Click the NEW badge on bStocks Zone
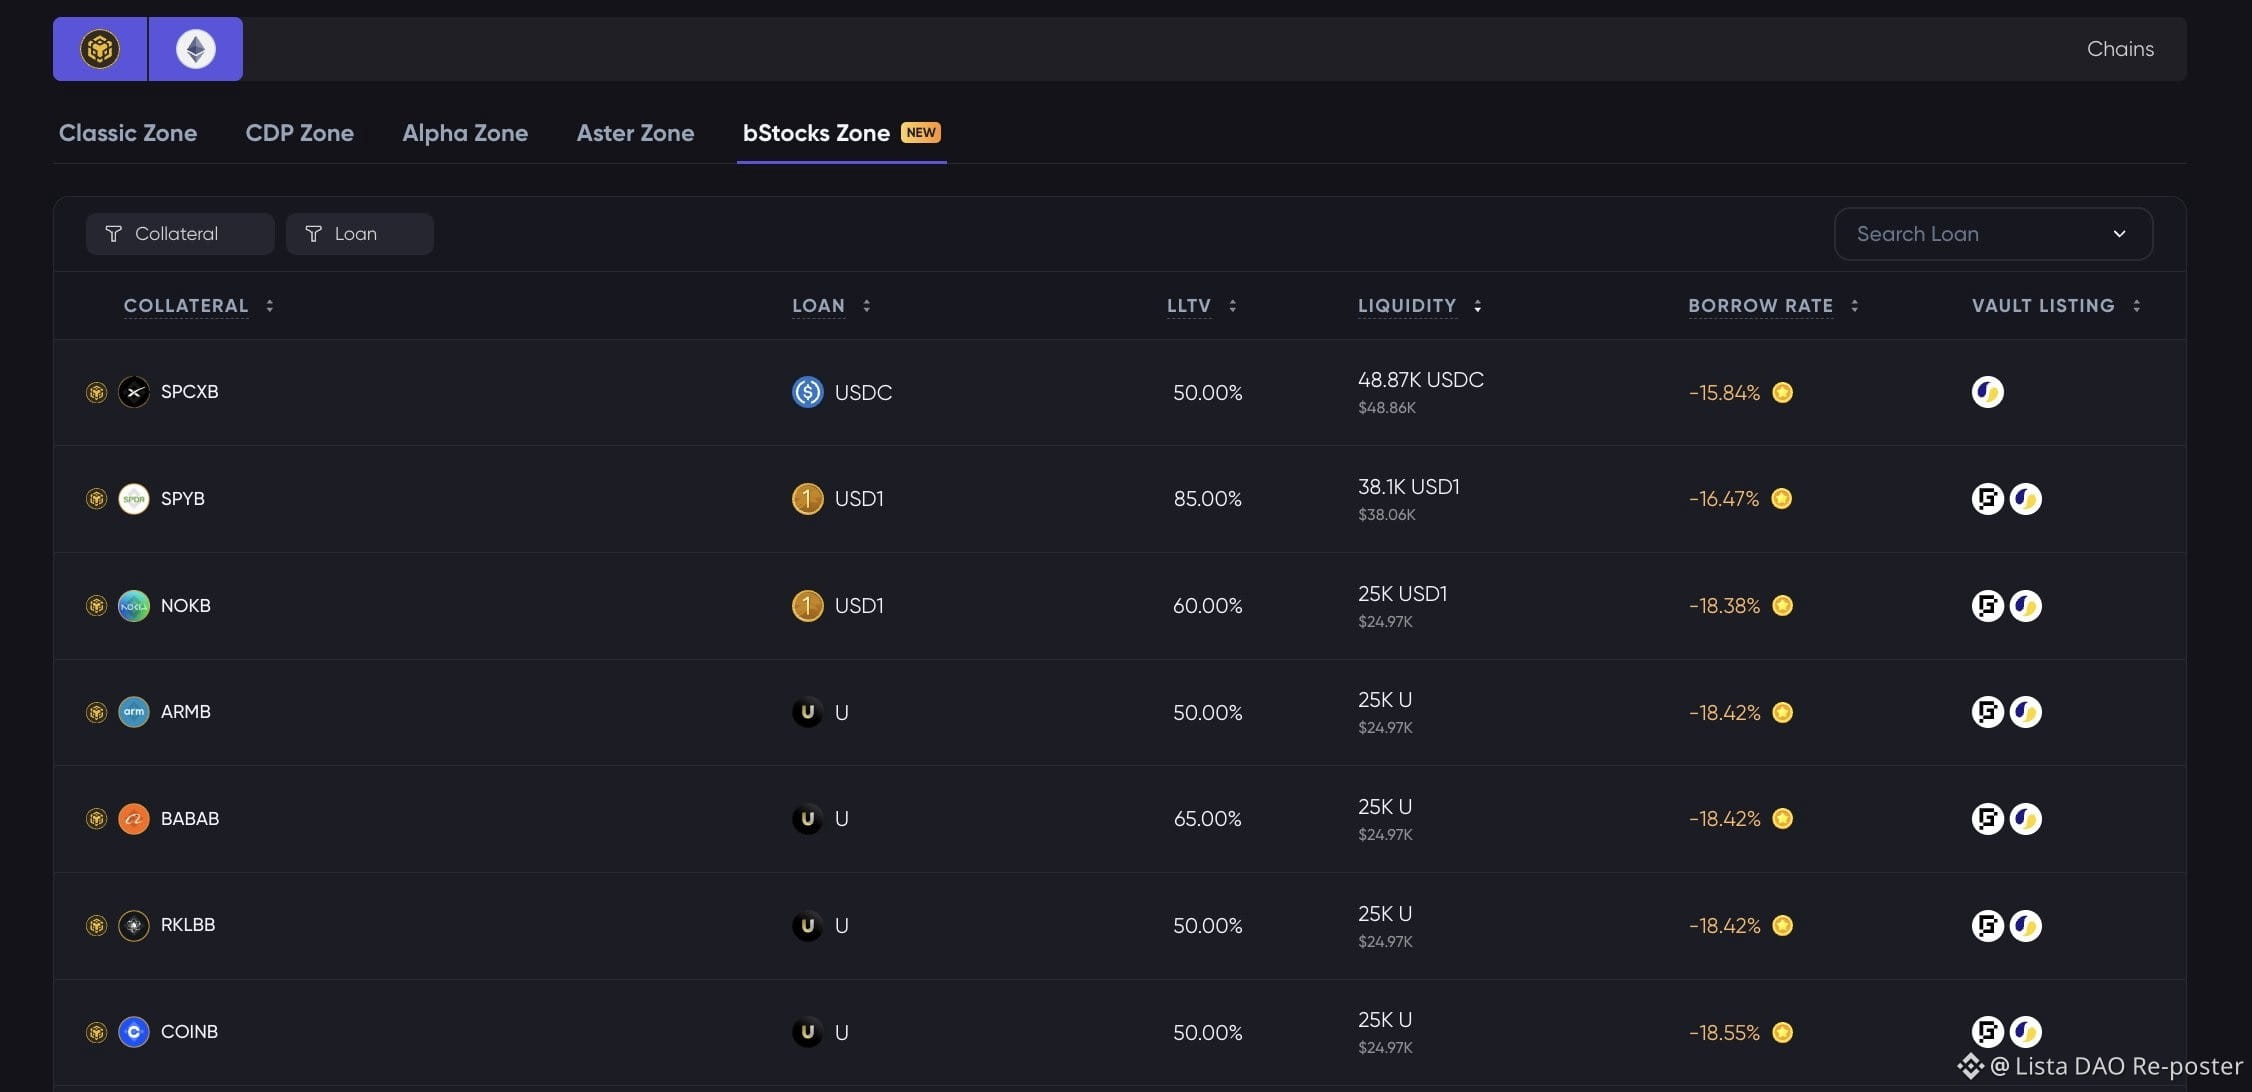2252x1092 pixels. click(921, 132)
